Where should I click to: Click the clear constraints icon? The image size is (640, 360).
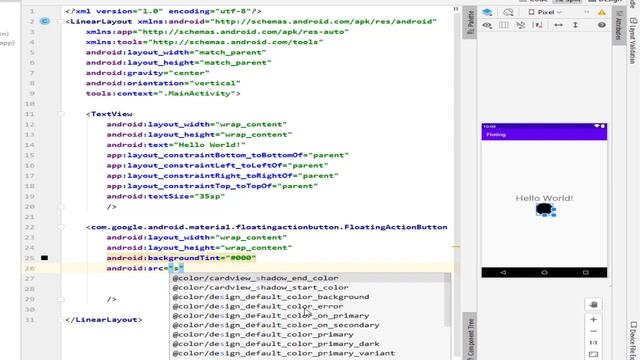click(520, 25)
